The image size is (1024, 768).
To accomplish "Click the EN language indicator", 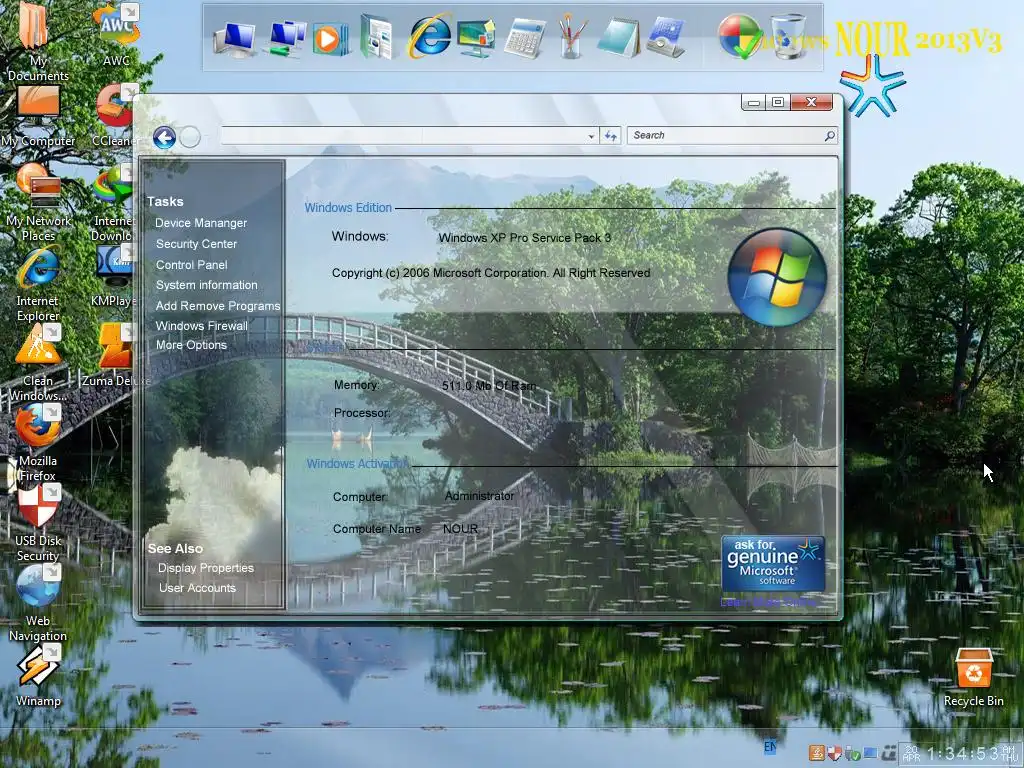I will 771,746.
